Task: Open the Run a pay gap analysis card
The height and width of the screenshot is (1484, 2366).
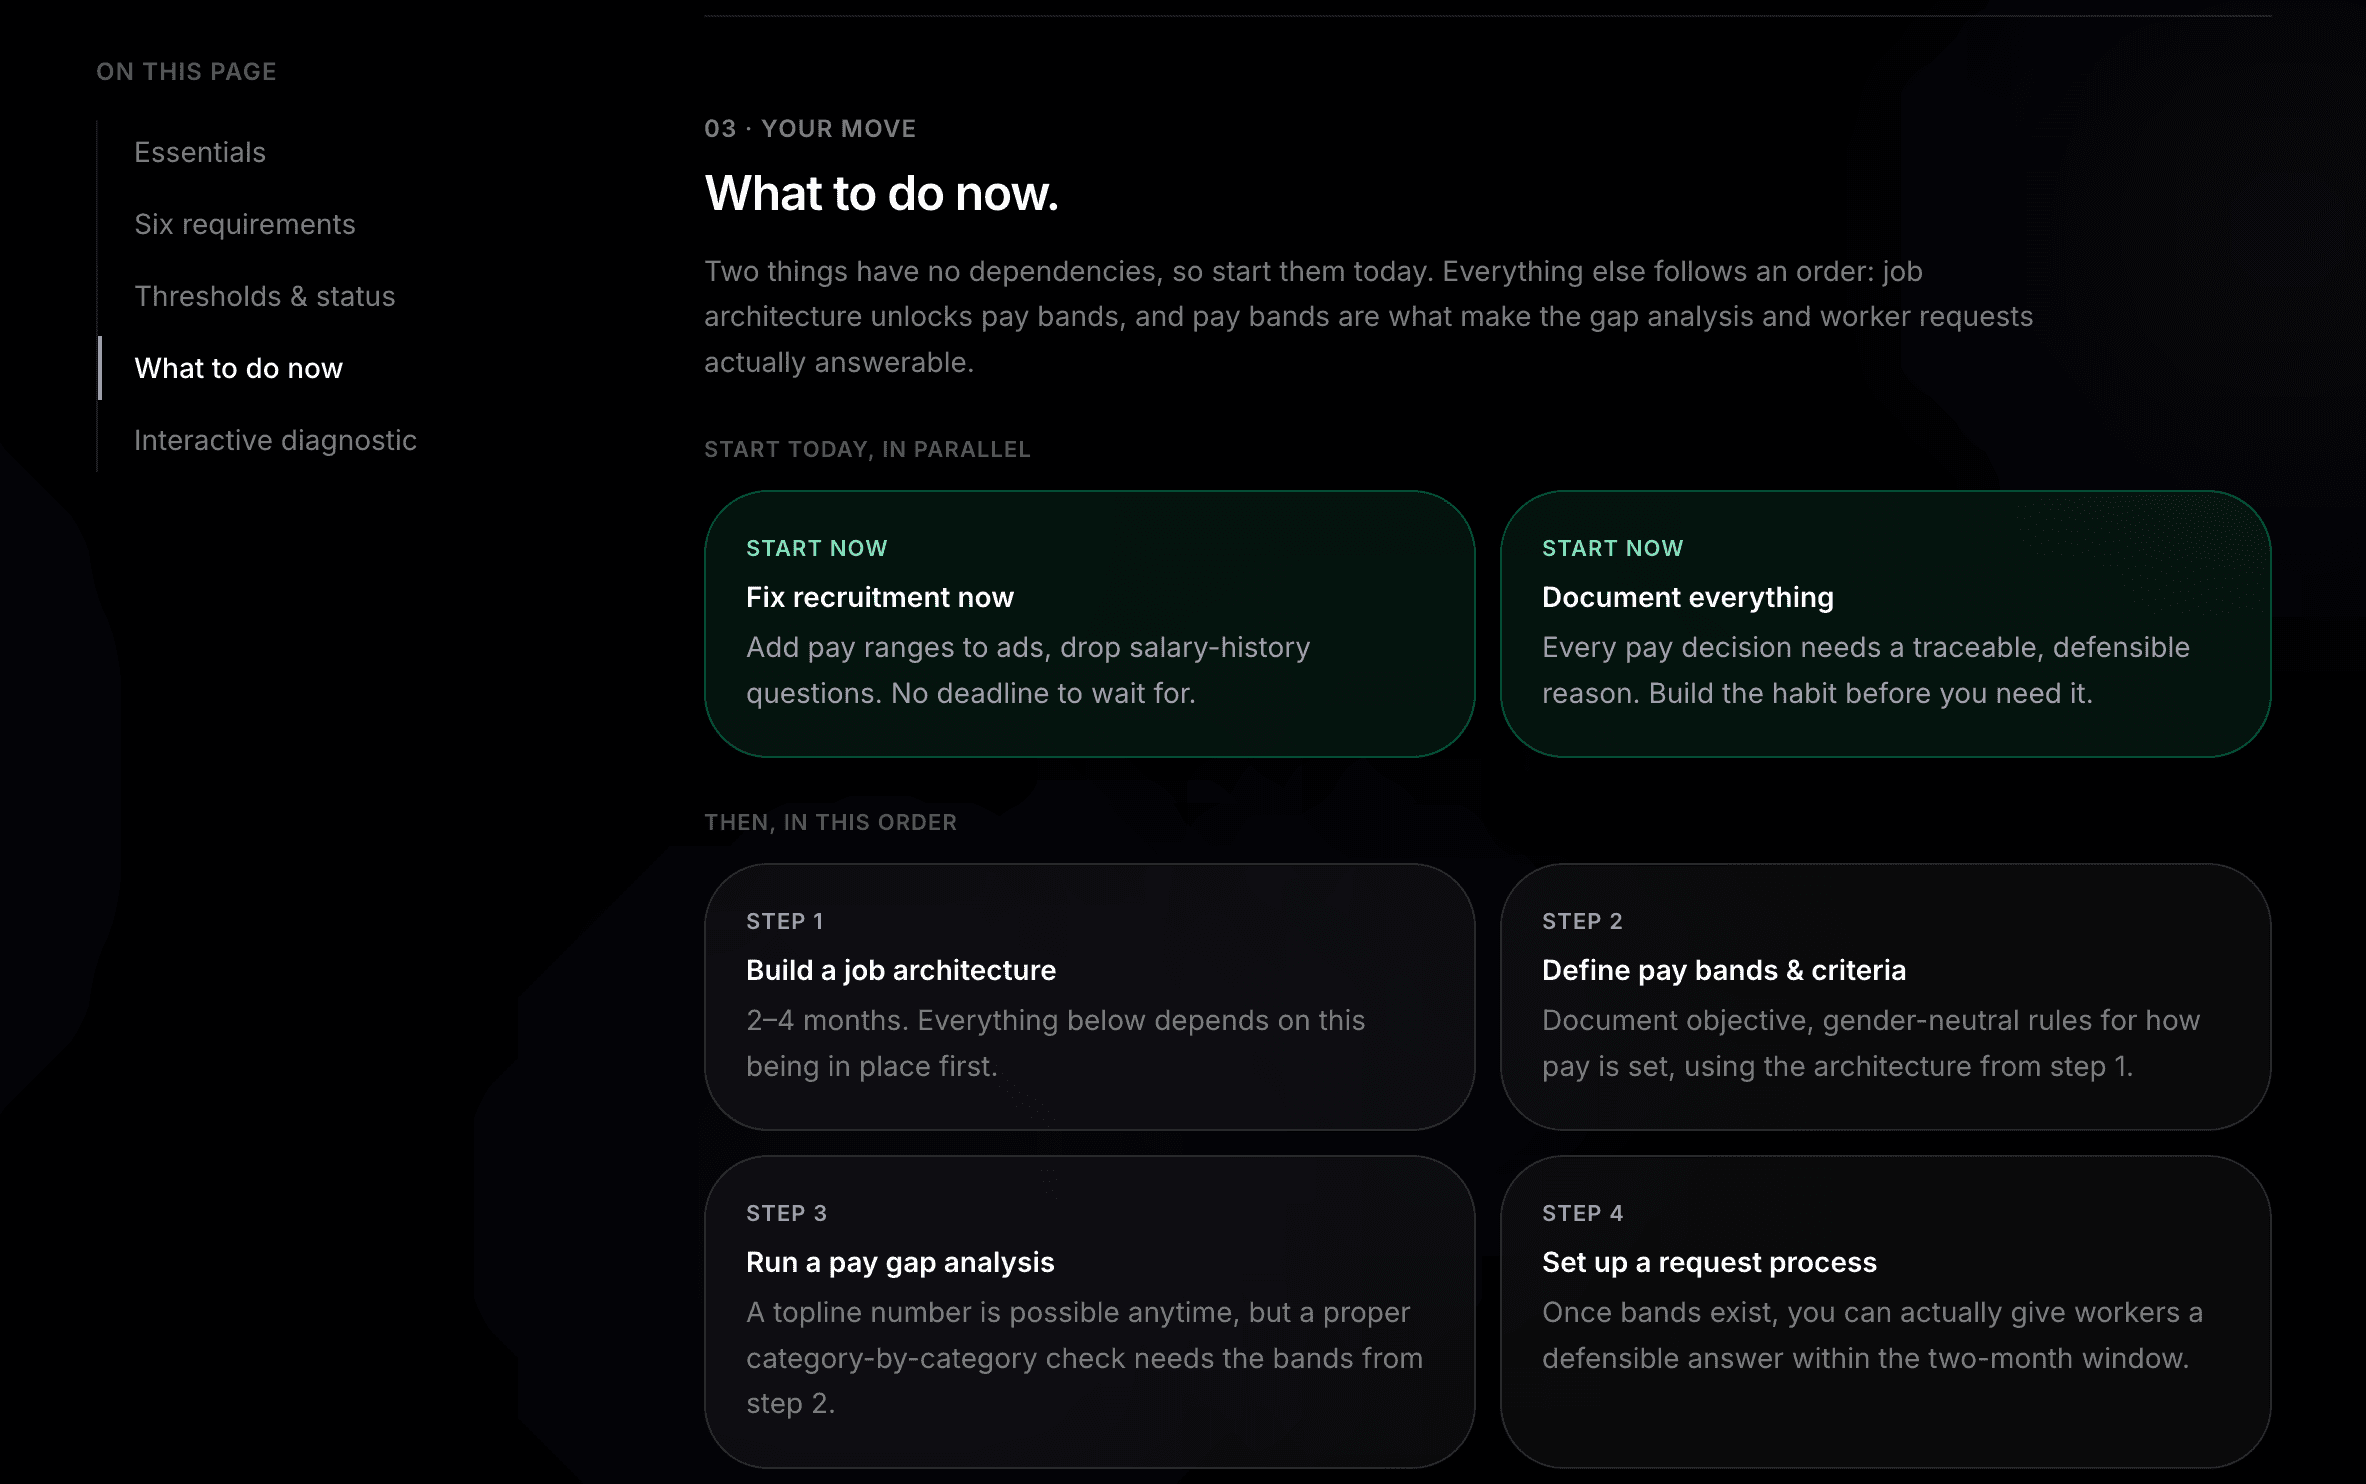Action: point(1089,1312)
